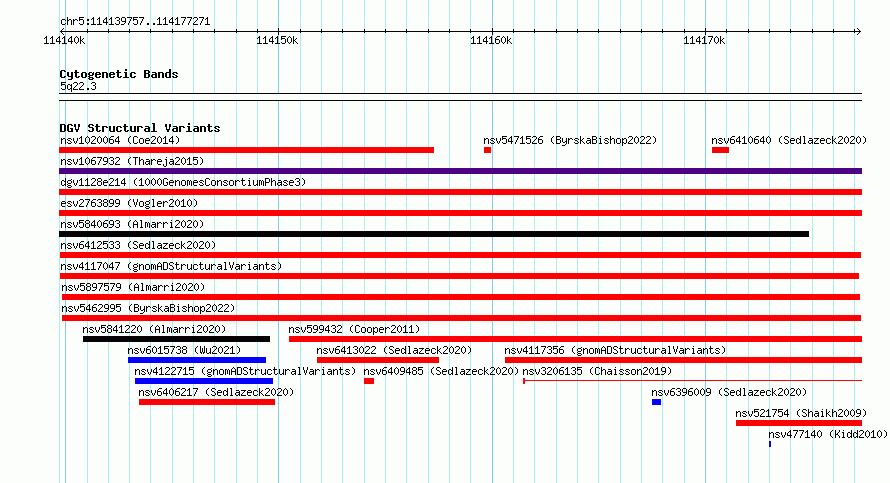This screenshot has width=890, height=483.
Task: Open nsv4122715 (gnomADStructuralVariants) label
Action: click(245, 371)
